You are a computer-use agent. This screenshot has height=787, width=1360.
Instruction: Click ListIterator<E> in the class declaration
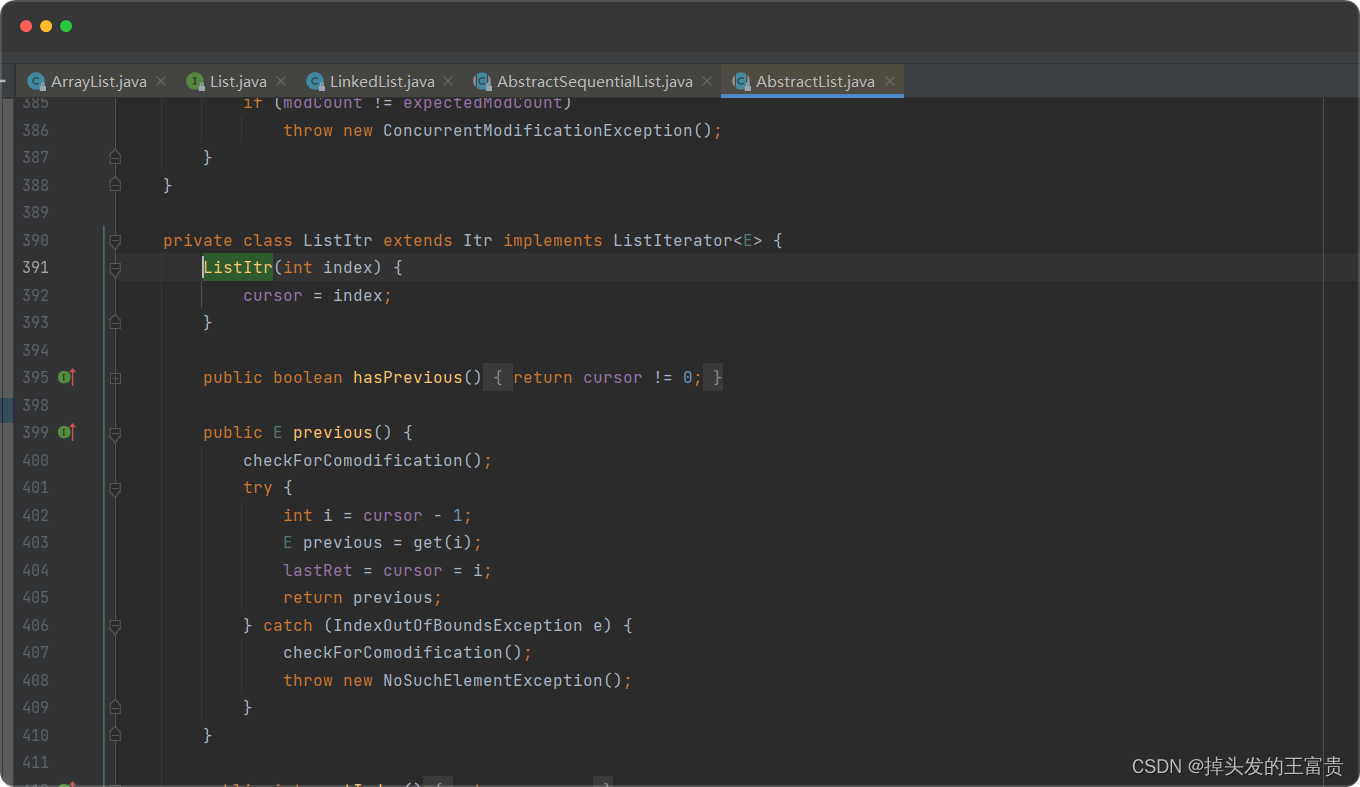tap(688, 240)
